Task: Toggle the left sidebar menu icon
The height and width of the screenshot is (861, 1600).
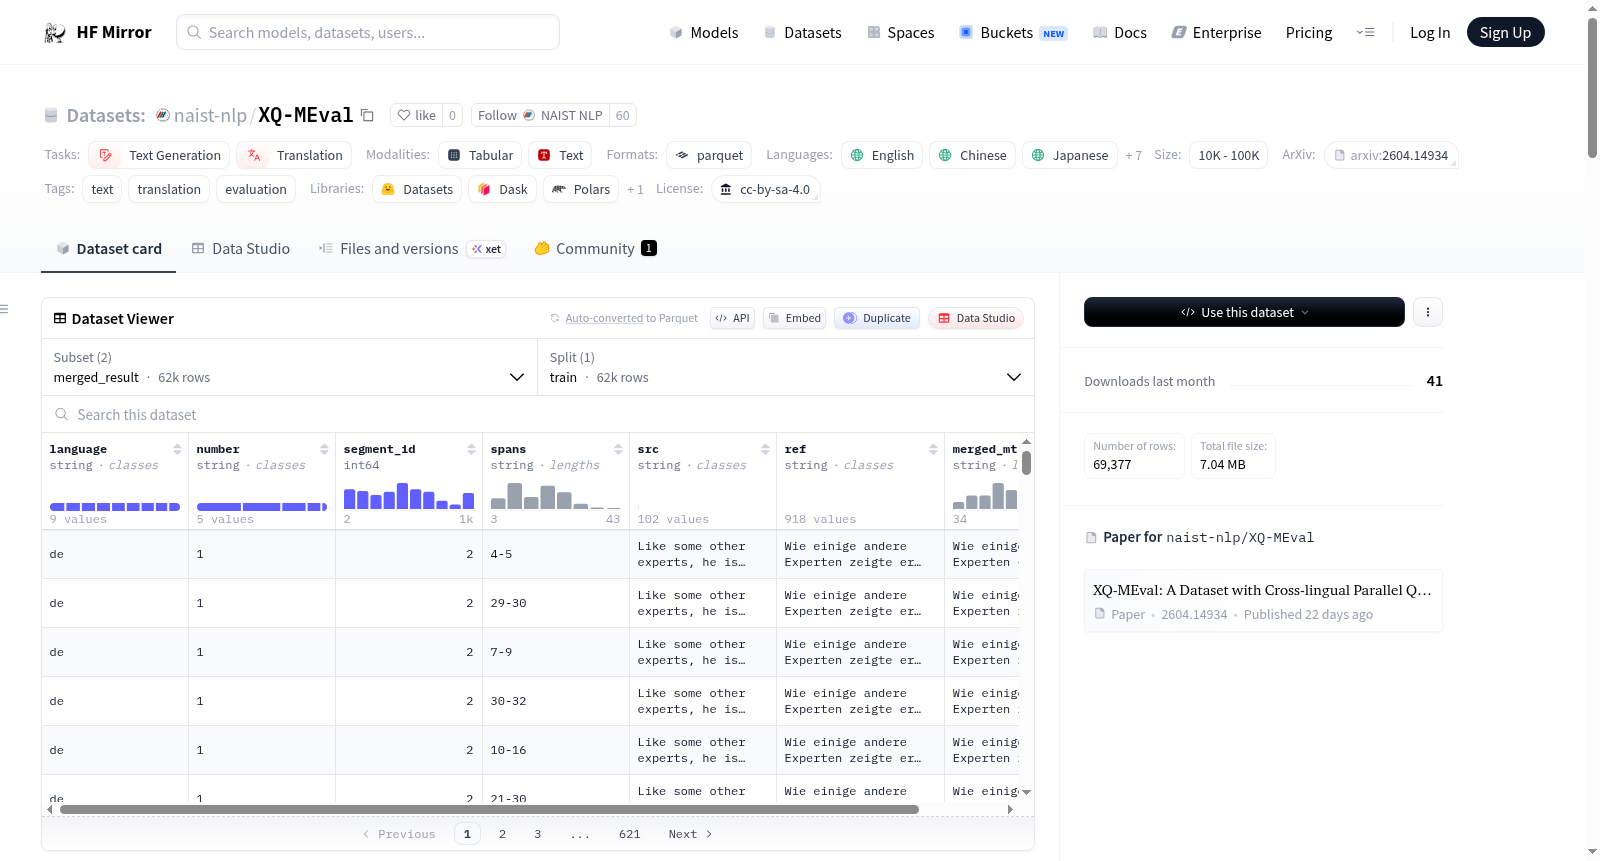Action: tap(4, 309)
